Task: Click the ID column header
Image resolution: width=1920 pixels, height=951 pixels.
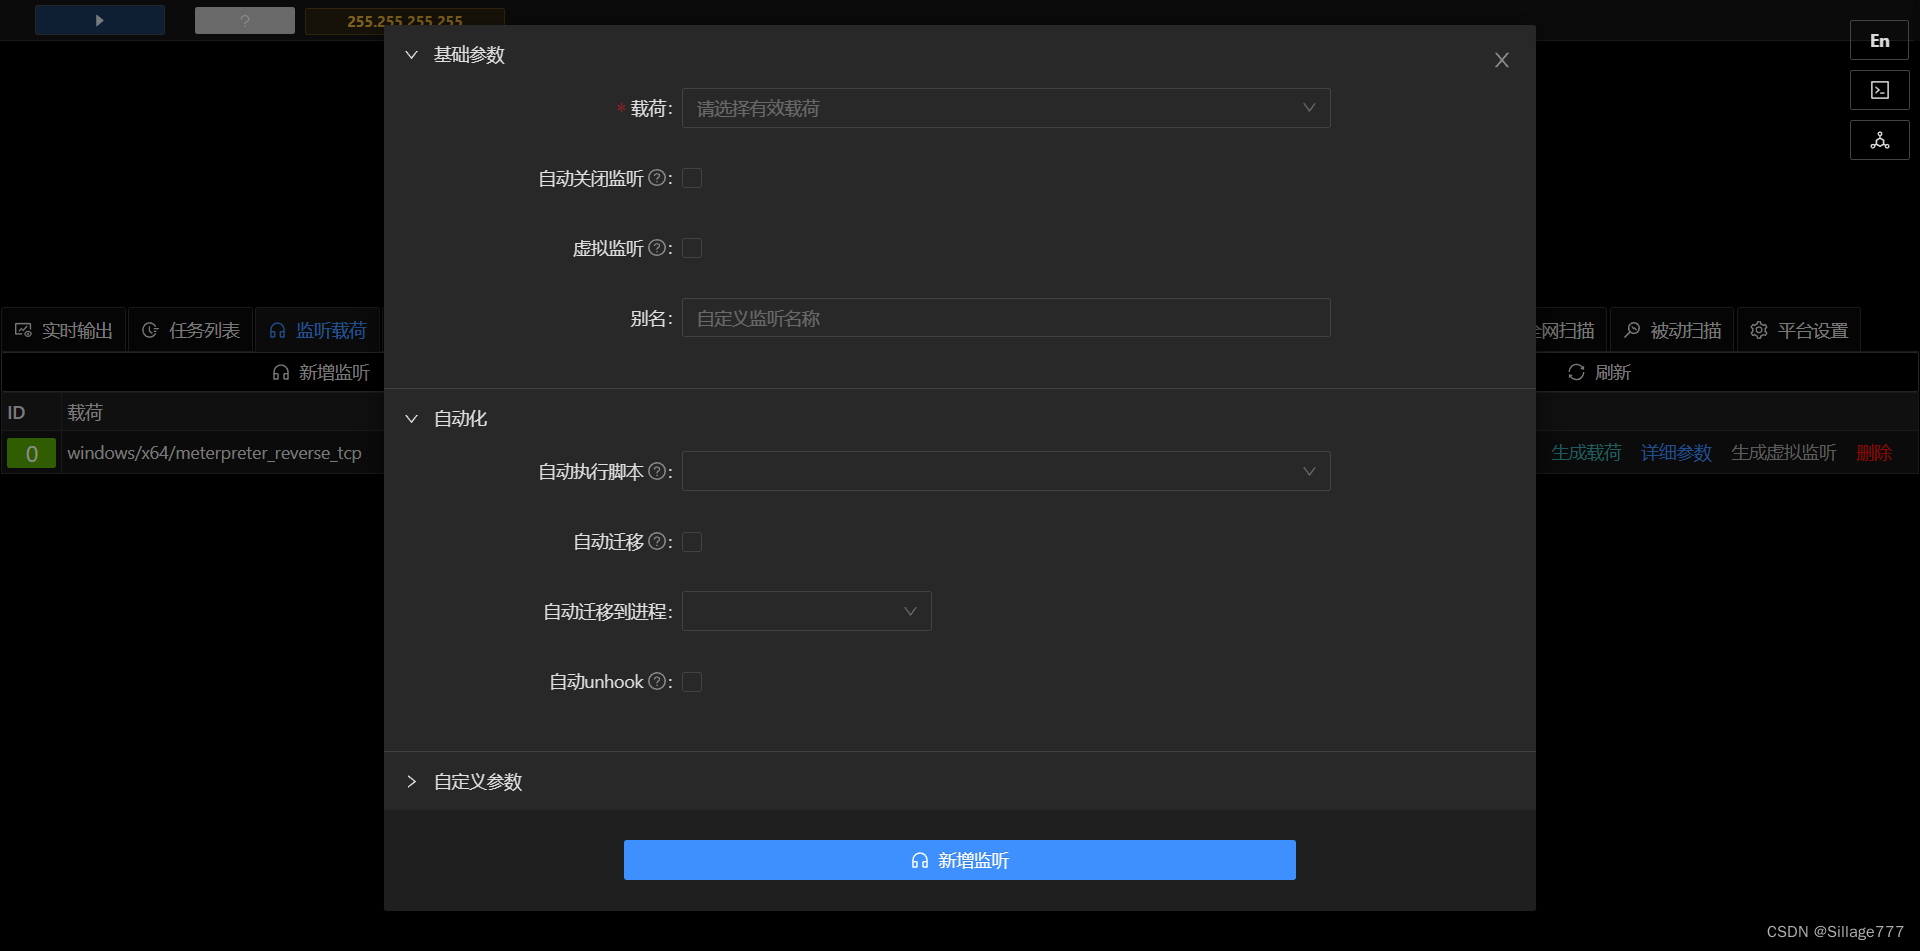Action: tap(17, 412)
